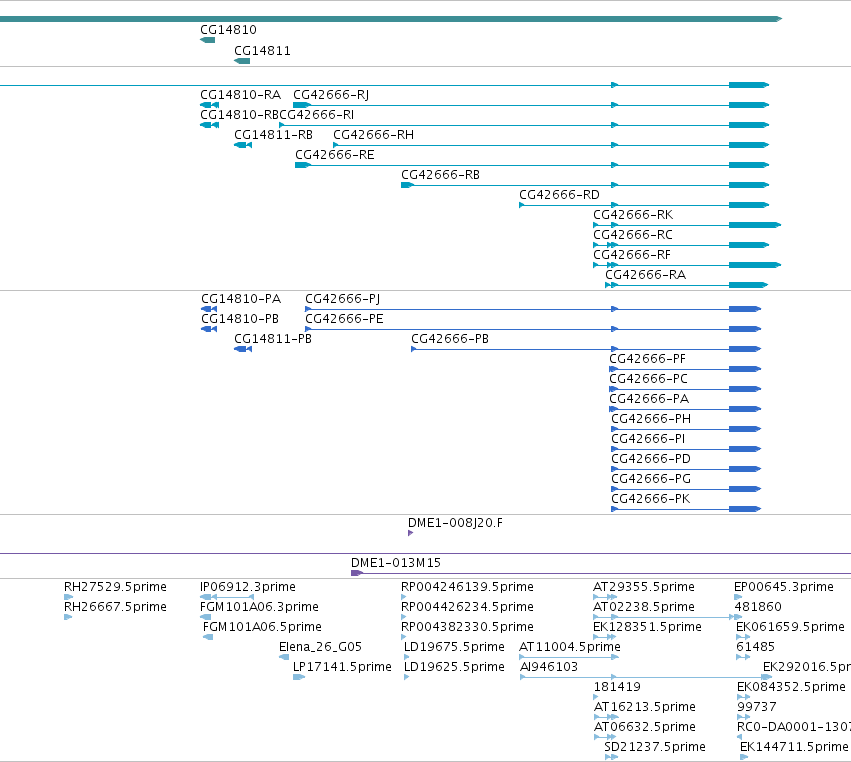Select the CG42666-RC transcript

(633, 236)
